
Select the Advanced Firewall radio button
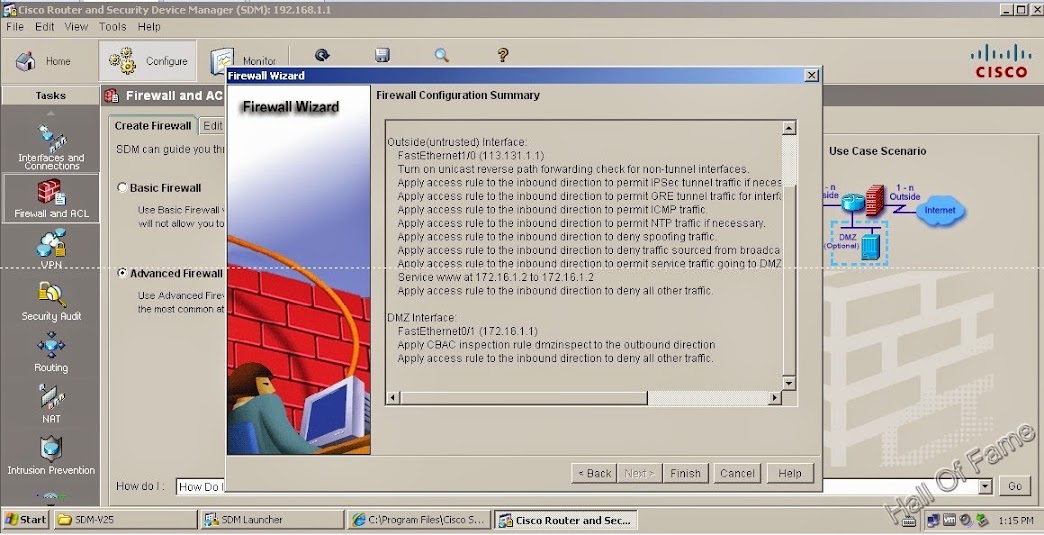tap(122, 273)
